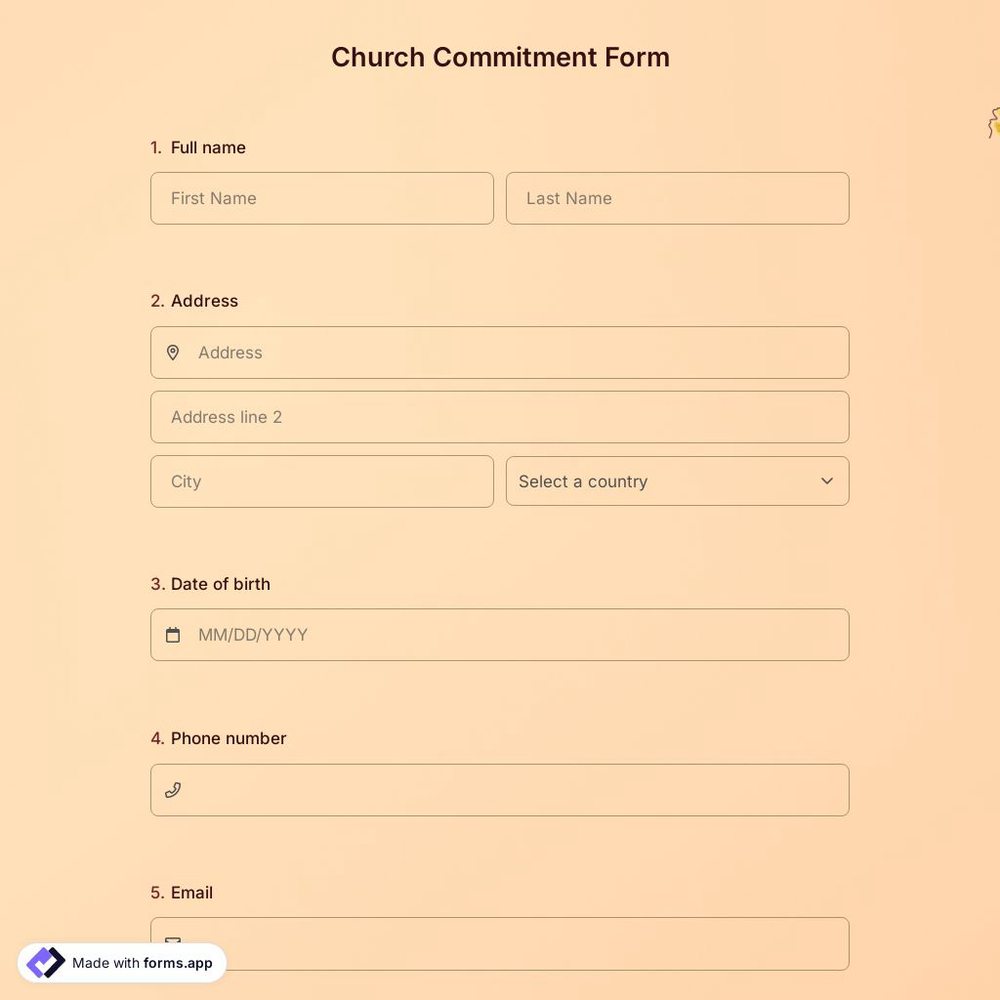Click the envelope icon in Email field
Viewport: 1000px width, 1000px height.
coord(172,942)
